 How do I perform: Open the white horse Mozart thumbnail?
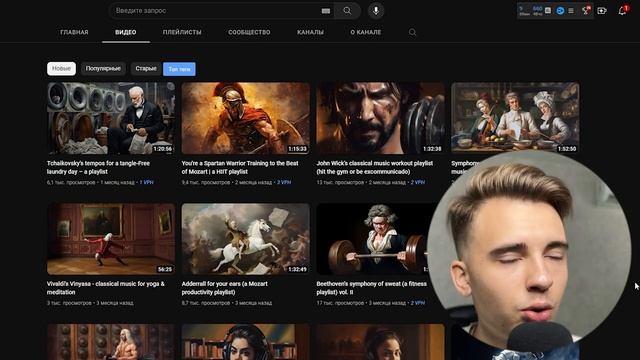245,239
